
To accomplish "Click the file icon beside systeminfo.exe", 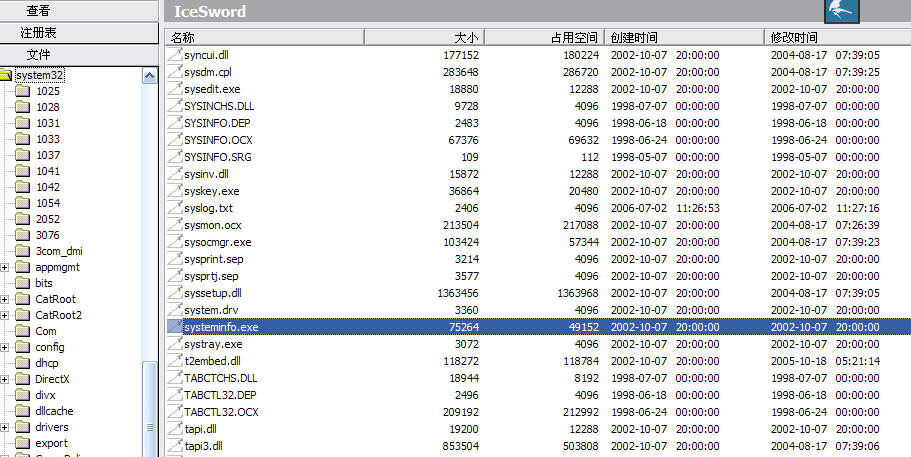I will [175, 327].
